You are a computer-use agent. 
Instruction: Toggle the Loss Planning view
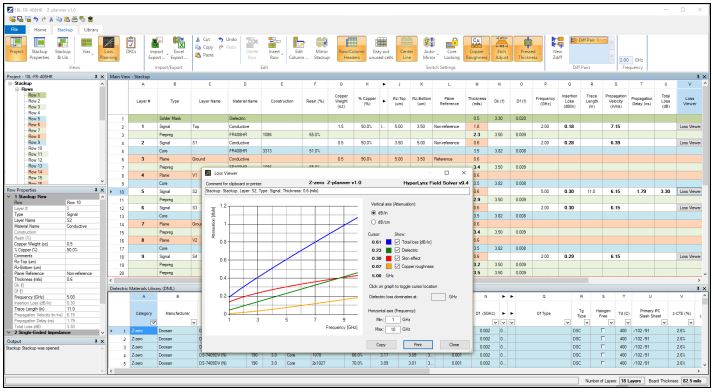(x=108, y=49)
